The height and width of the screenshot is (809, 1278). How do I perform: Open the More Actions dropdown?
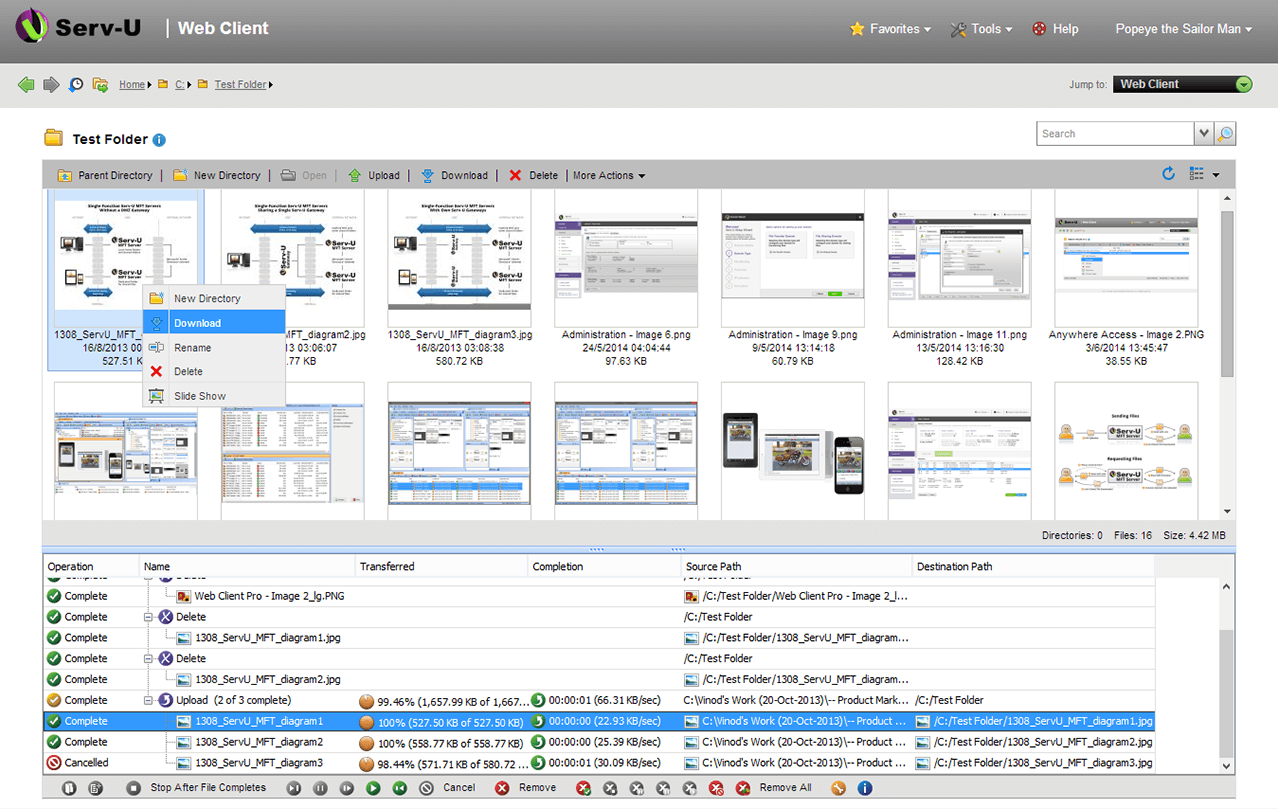609,176
